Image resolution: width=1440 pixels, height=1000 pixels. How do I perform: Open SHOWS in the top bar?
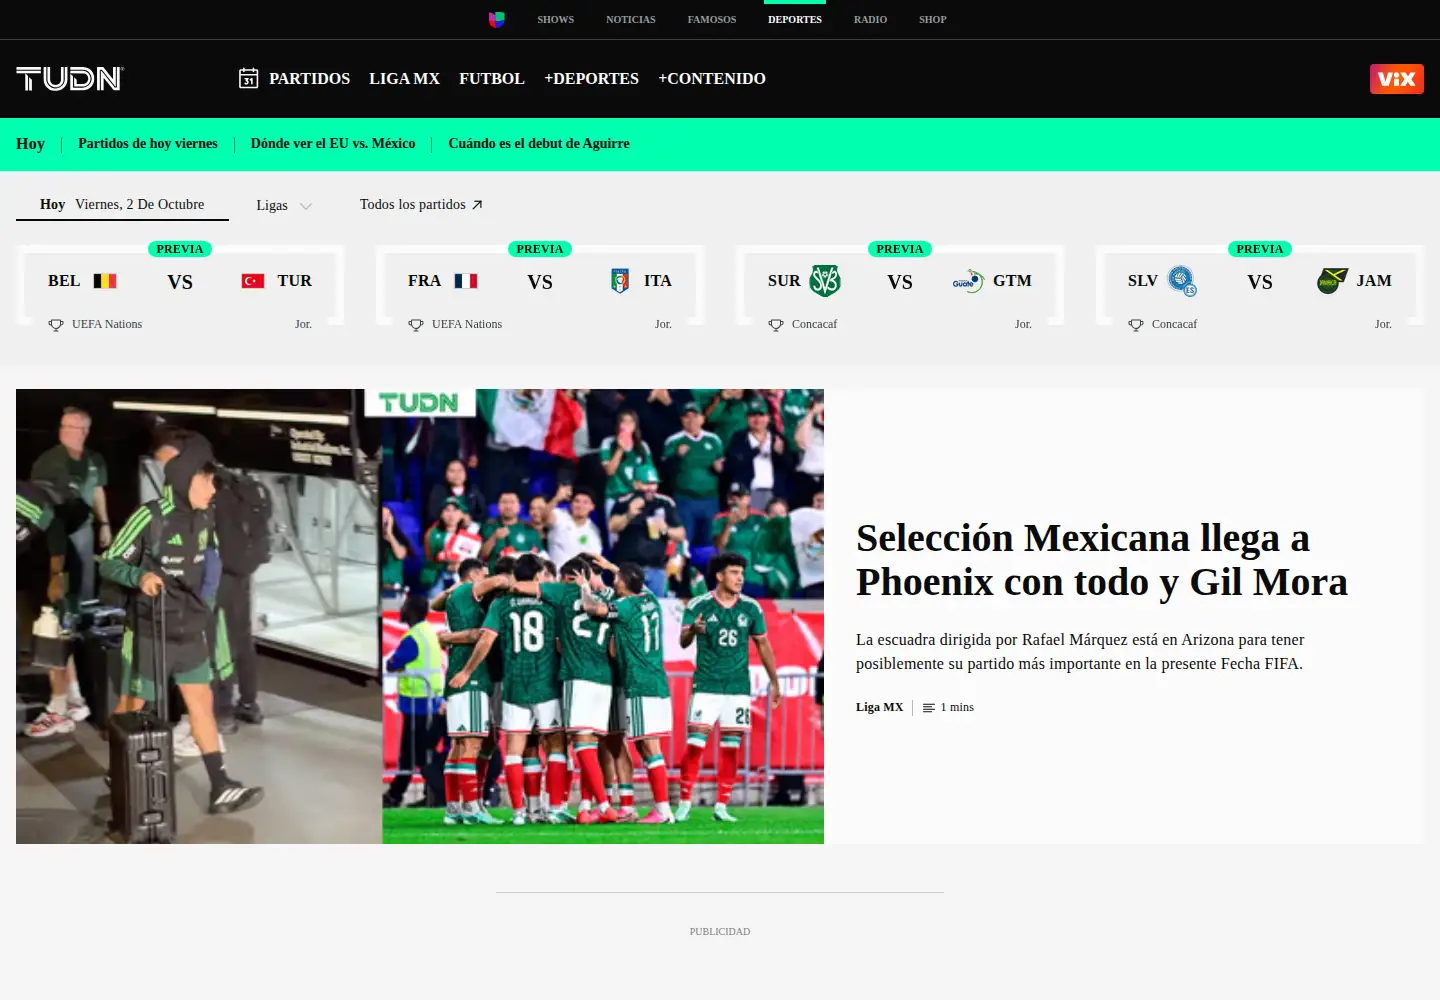pyautogui.click(x=555, y=19)
